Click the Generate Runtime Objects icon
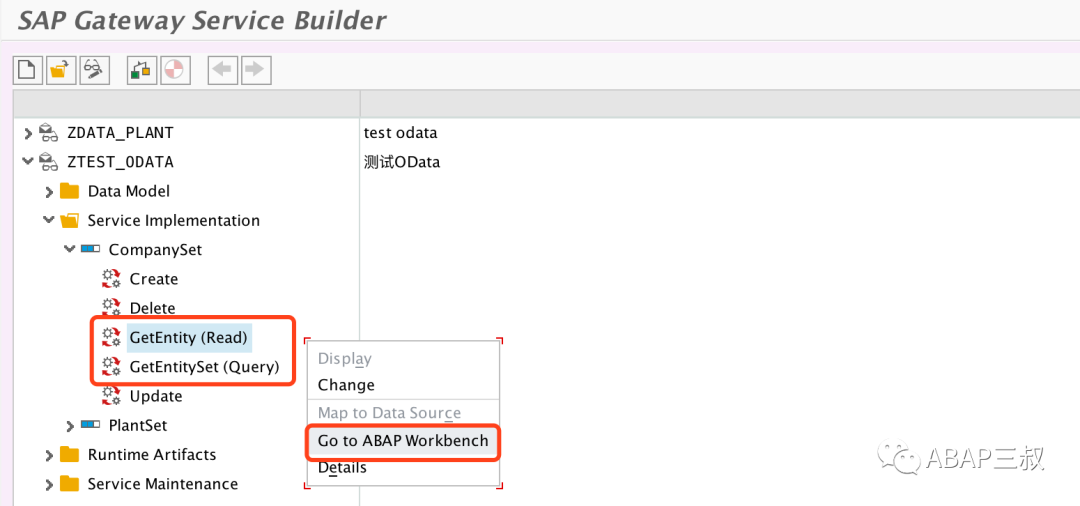Viewport: 1080px width, 506px height. 142,70
